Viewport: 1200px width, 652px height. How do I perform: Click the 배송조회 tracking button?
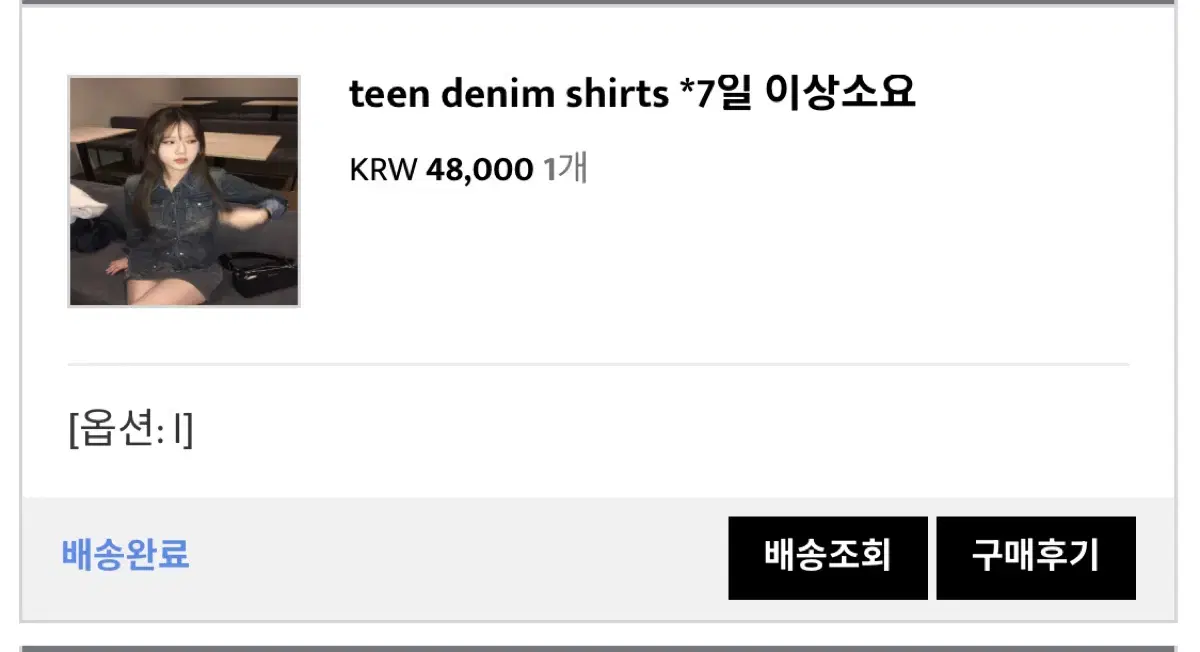pos(828,558)
